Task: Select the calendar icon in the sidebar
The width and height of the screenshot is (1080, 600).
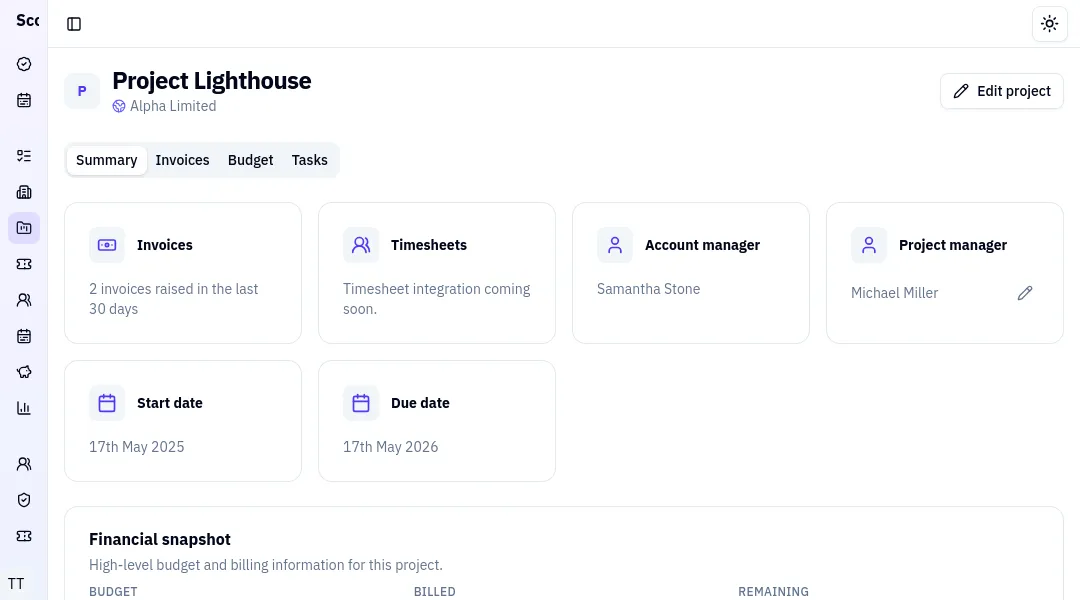Action: (24, 100)
